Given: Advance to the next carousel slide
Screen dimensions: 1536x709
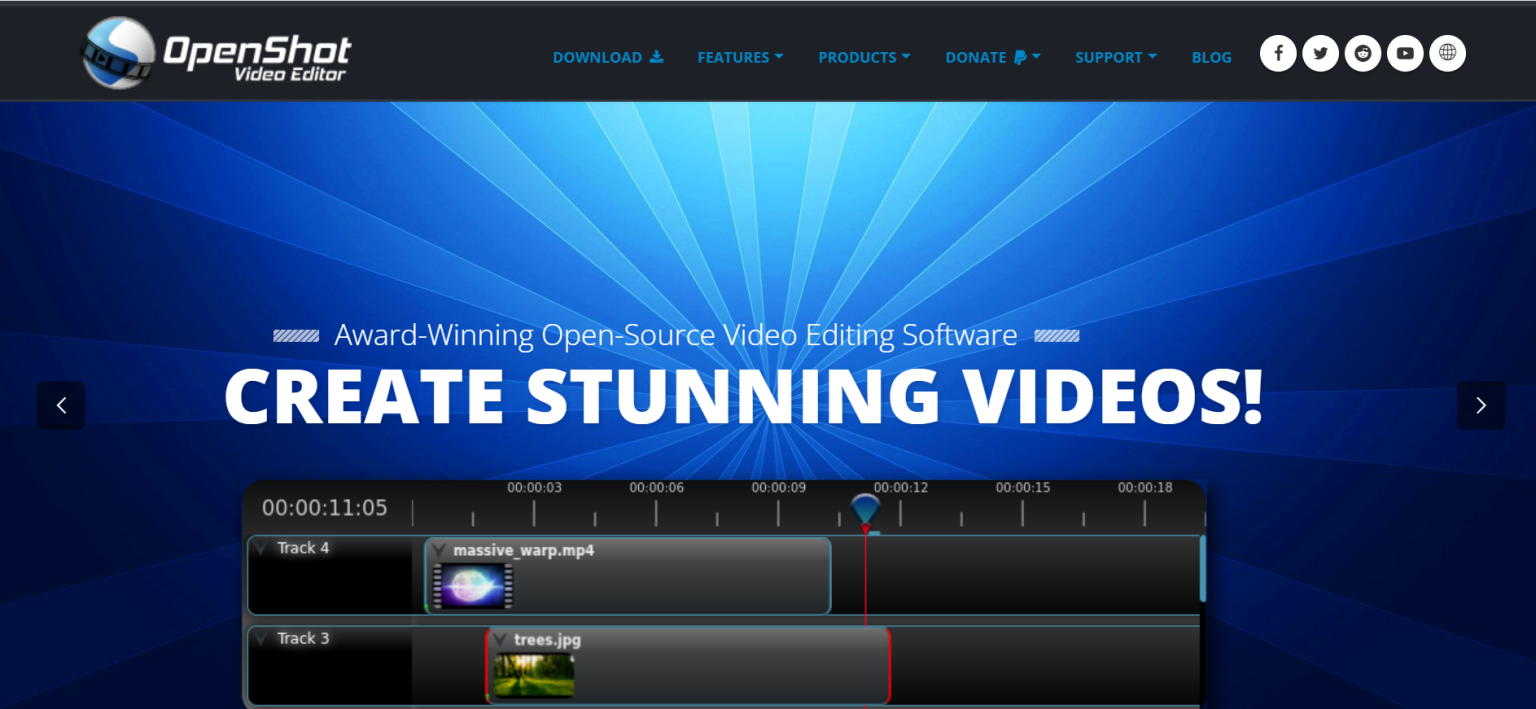Looking at the screenshot, I should 1481,405.
